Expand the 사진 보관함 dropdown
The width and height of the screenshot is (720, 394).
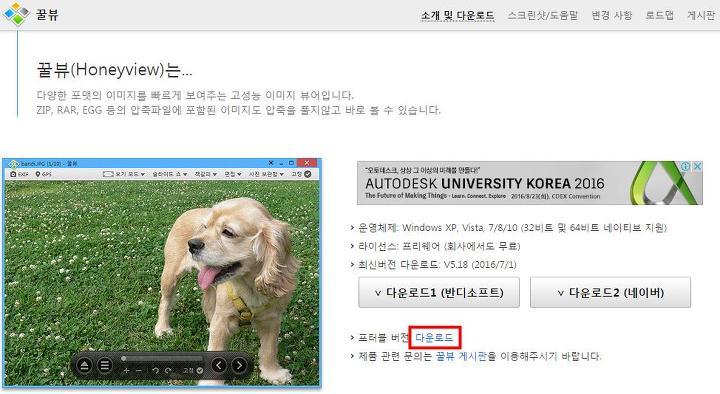[x=266, y=174]
